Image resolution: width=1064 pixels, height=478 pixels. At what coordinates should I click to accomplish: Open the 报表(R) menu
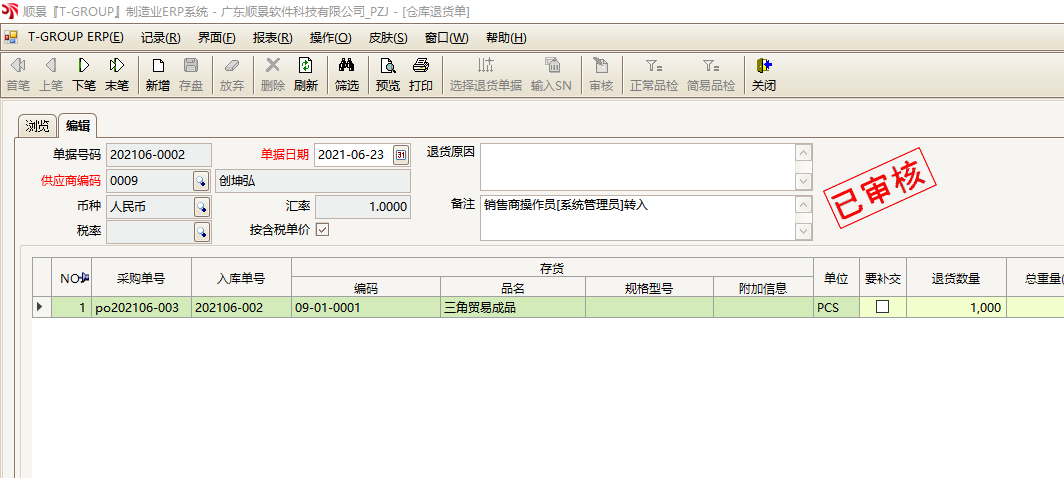point(272,38)
